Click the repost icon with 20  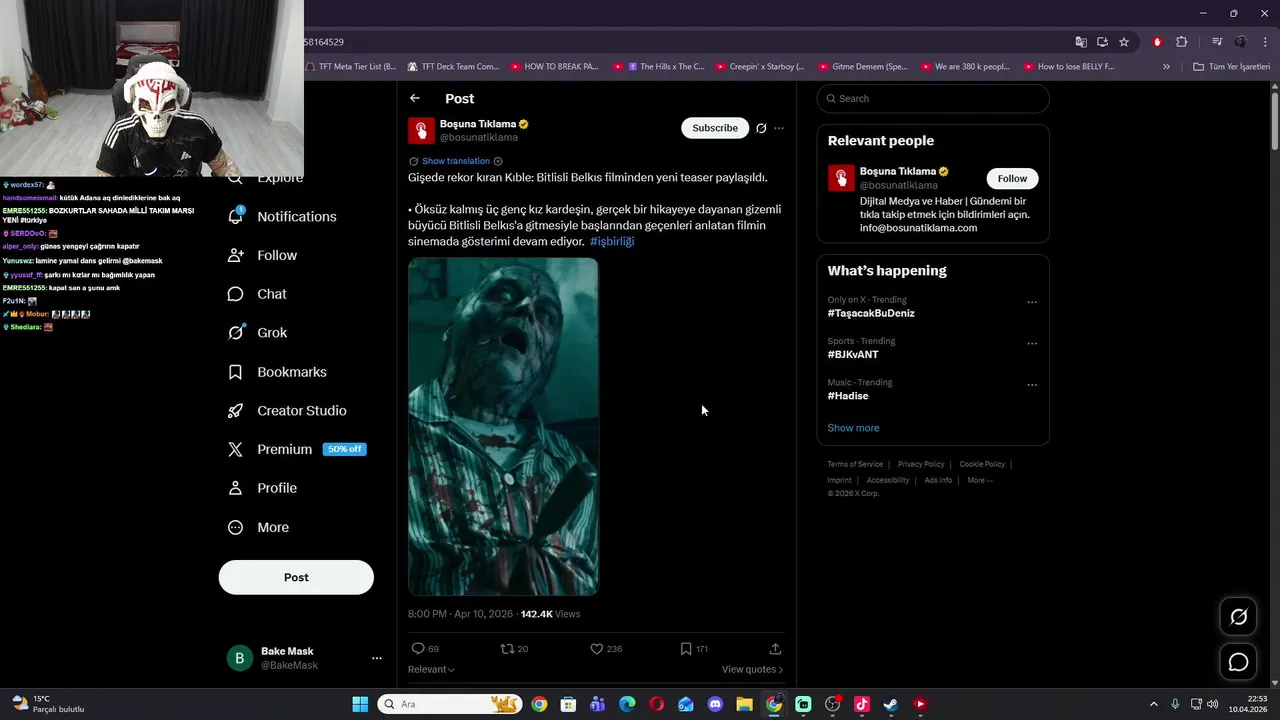click(514, 649)
